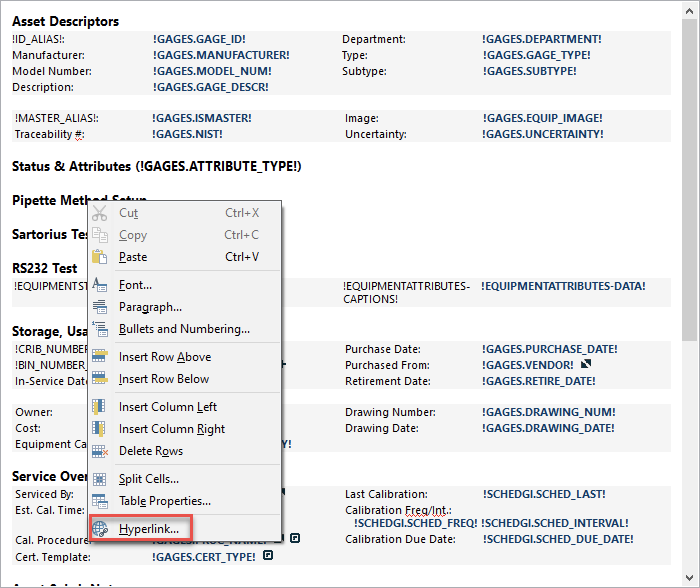Click the Insert Row Above icon
The height and width of the screenshot is (588, 700).
(100, 357)
